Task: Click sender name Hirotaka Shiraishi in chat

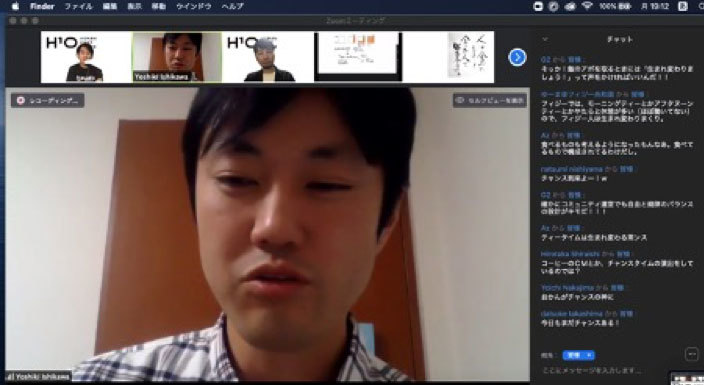Action: (x=570, y=254)
